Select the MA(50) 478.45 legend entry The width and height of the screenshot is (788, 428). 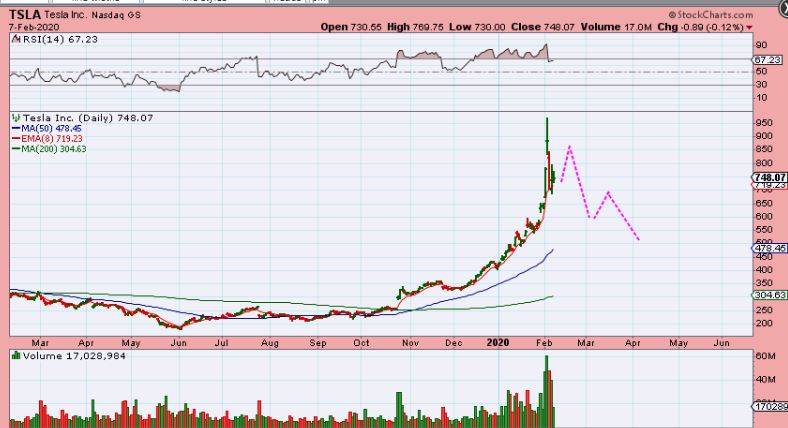click(47, 129)
